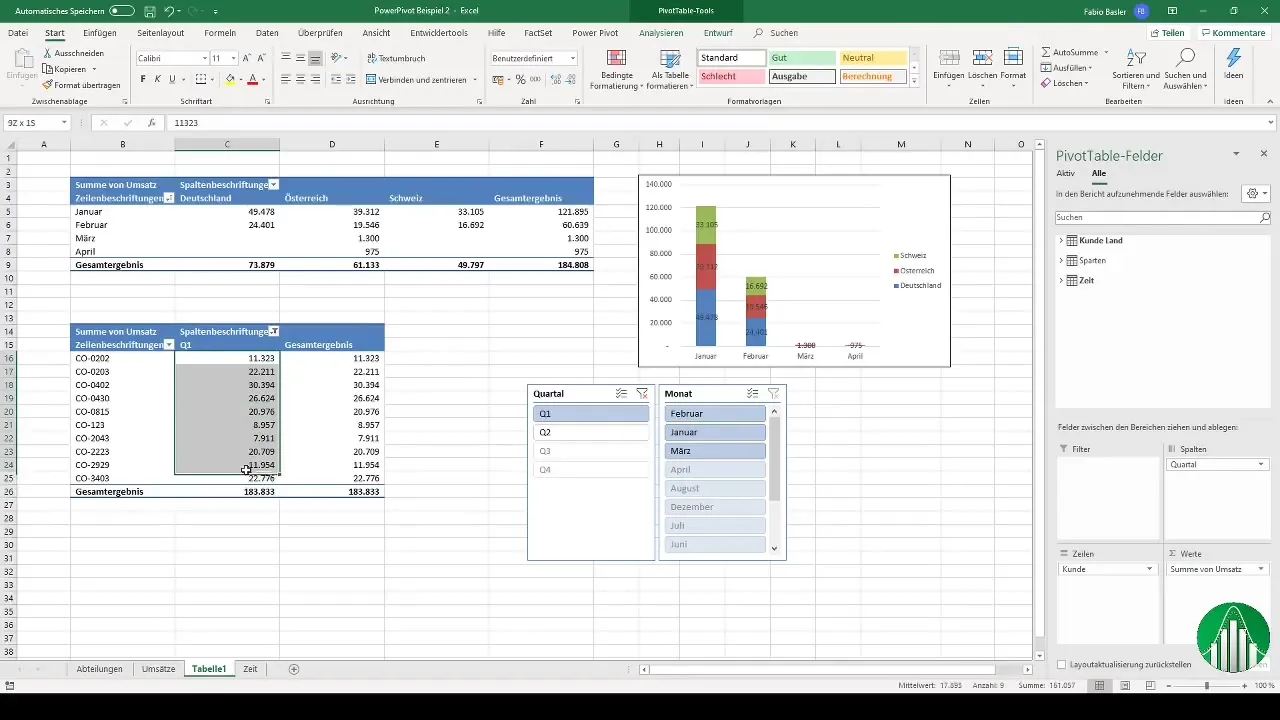1280x720 pixels.
Task: Save workbook from quick access toolbar
Action: click(149, 11)
